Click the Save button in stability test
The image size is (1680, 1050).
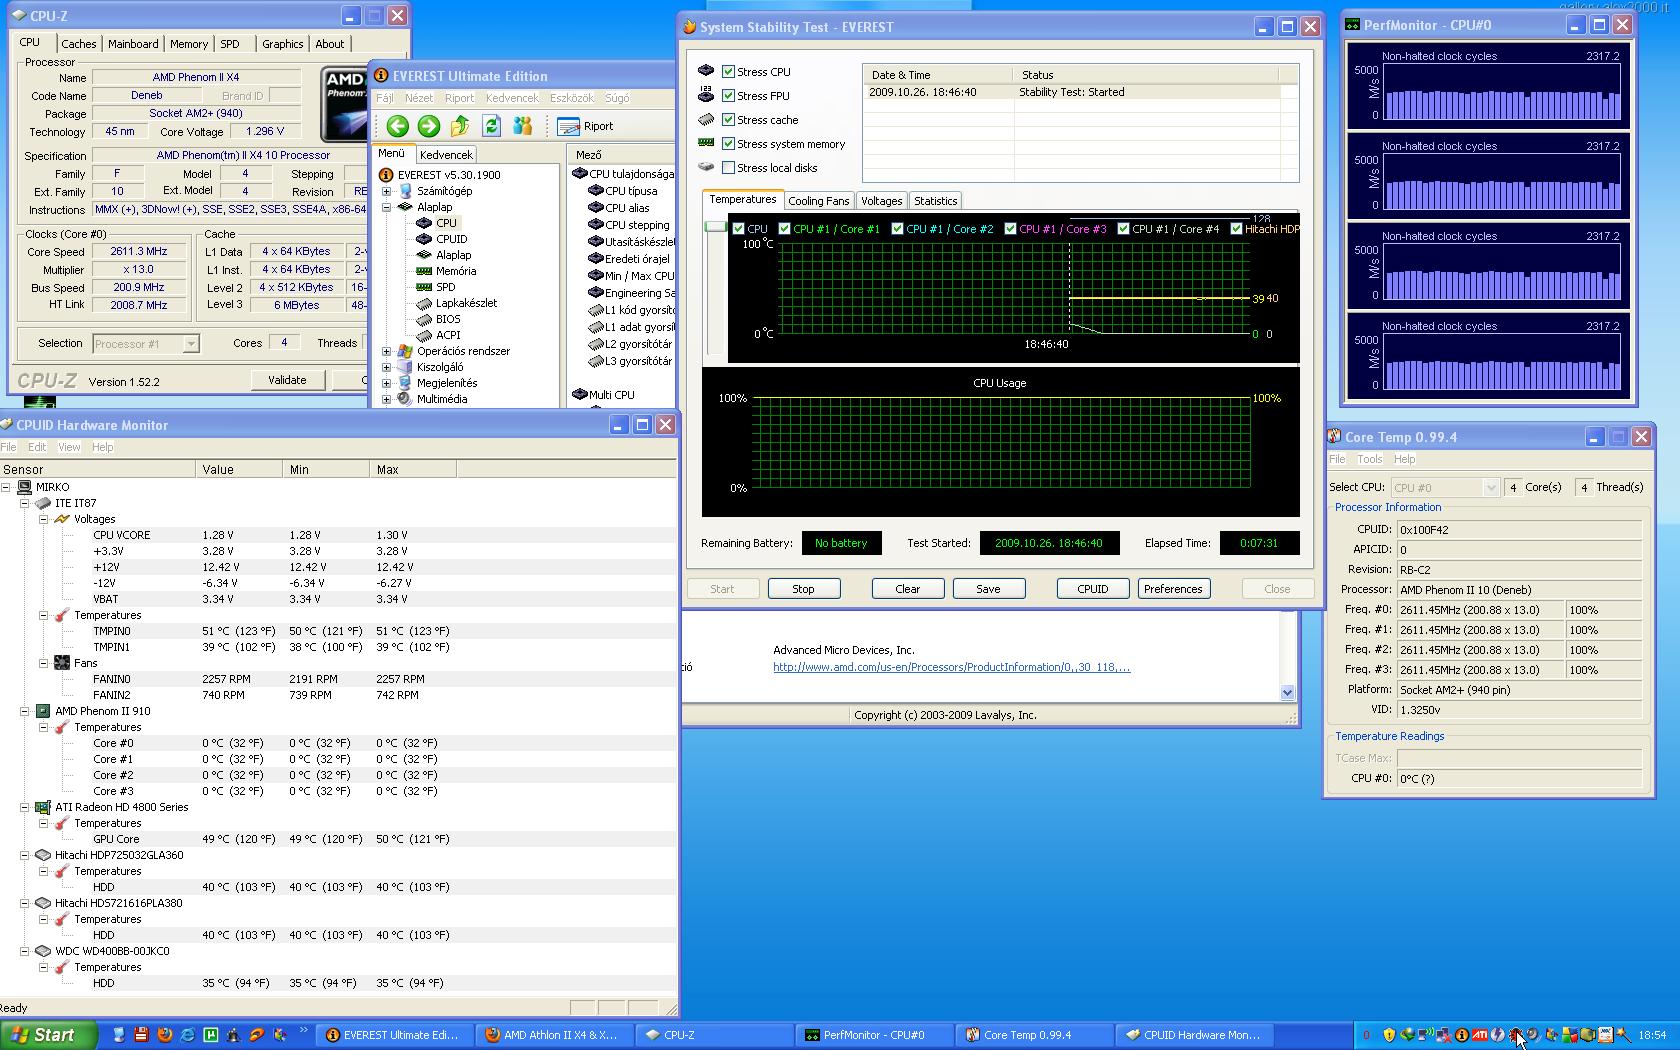click(x=988, y=589)
